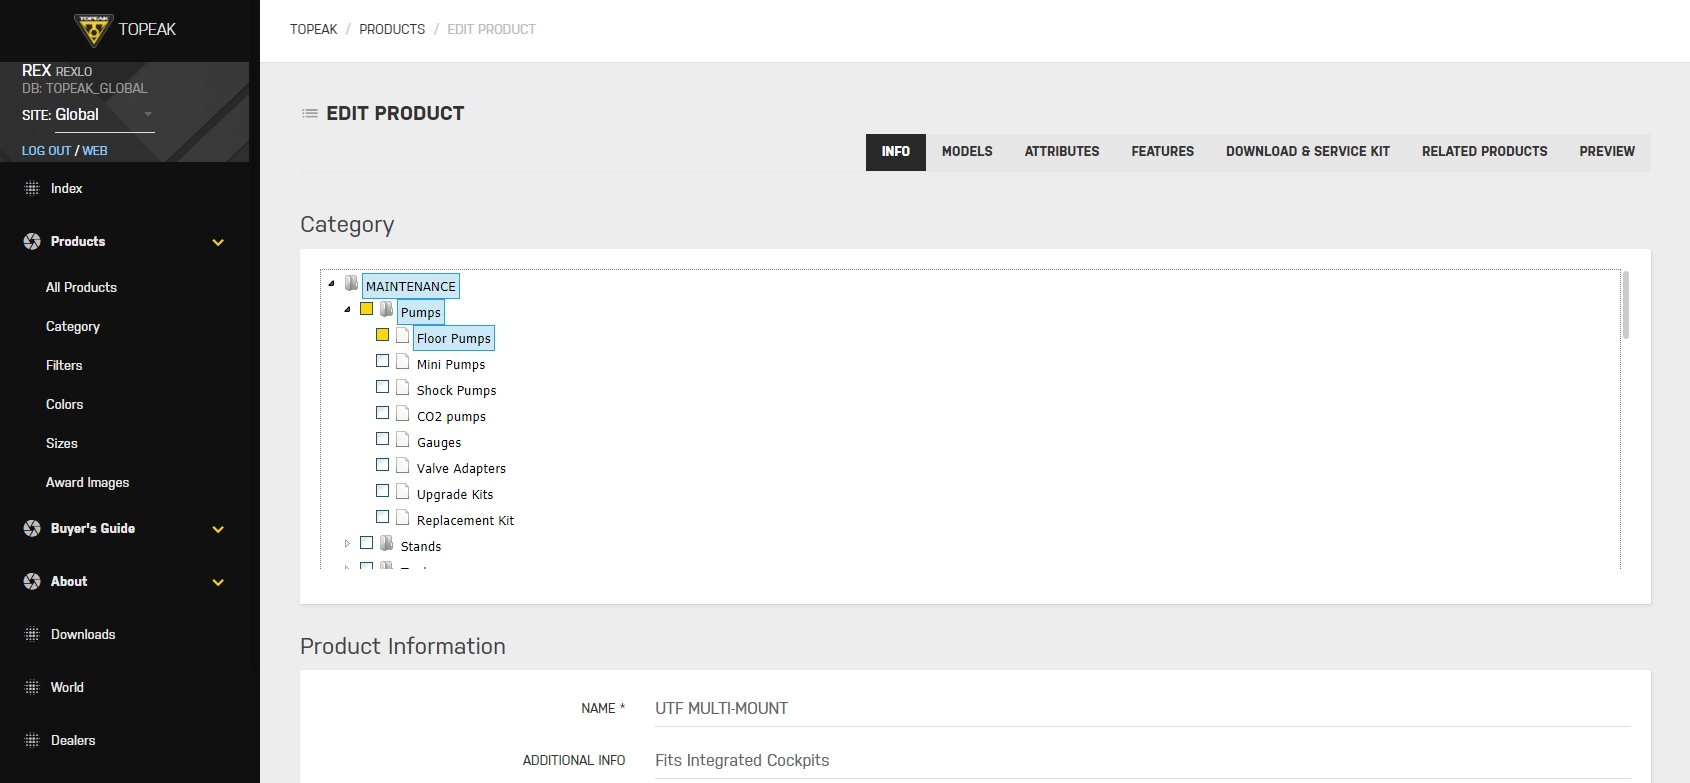The image size is (1690, 783).
Task: Open the FEATURES tab
Action: [1163, 152]
